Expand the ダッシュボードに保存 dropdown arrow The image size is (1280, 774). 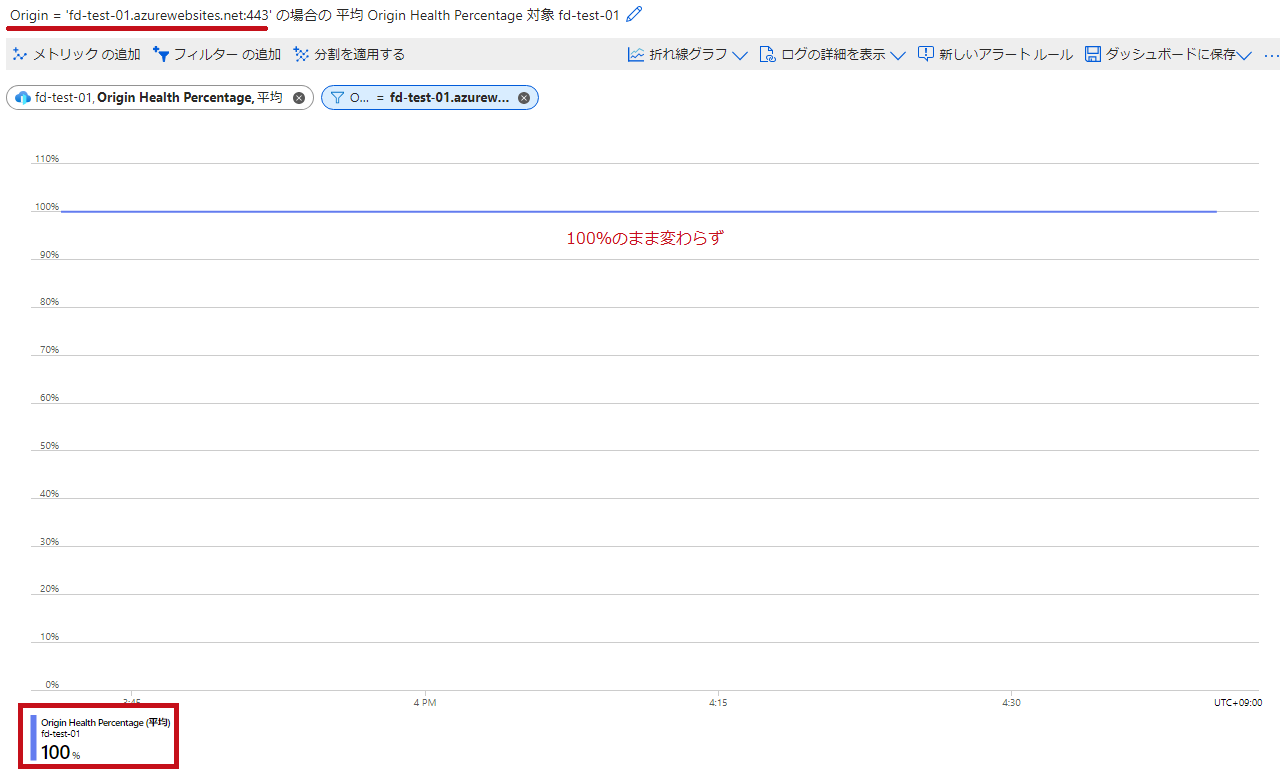coord(1244,56)
